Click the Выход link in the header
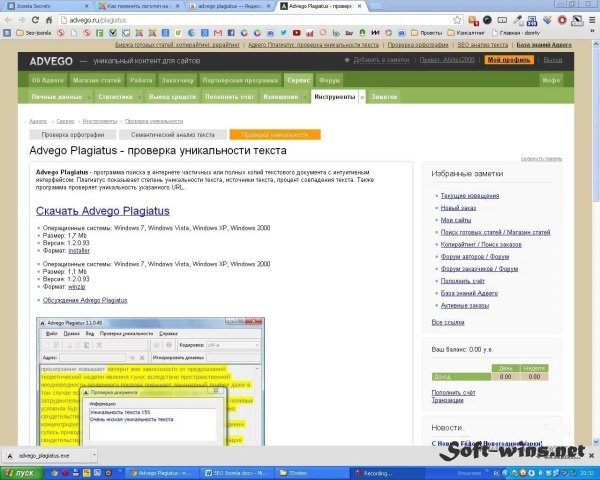 [553, 60]
